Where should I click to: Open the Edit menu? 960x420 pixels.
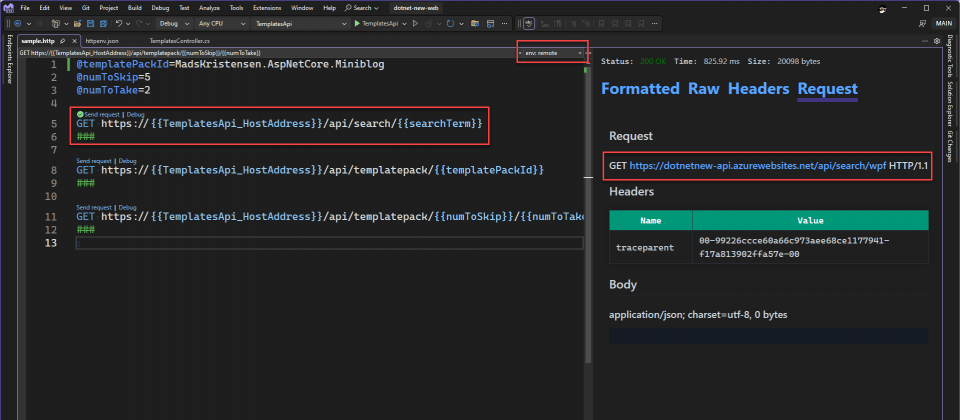[44, 8]
